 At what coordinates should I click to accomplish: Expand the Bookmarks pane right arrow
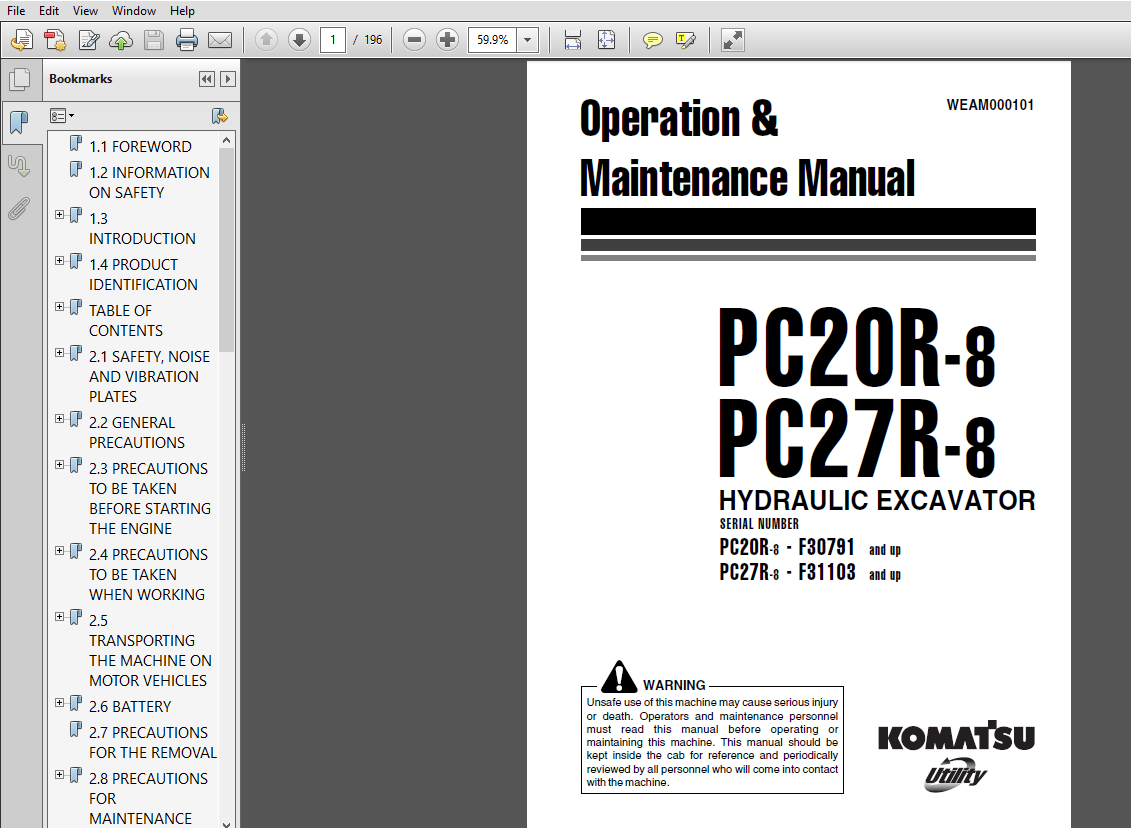(228, 79)
